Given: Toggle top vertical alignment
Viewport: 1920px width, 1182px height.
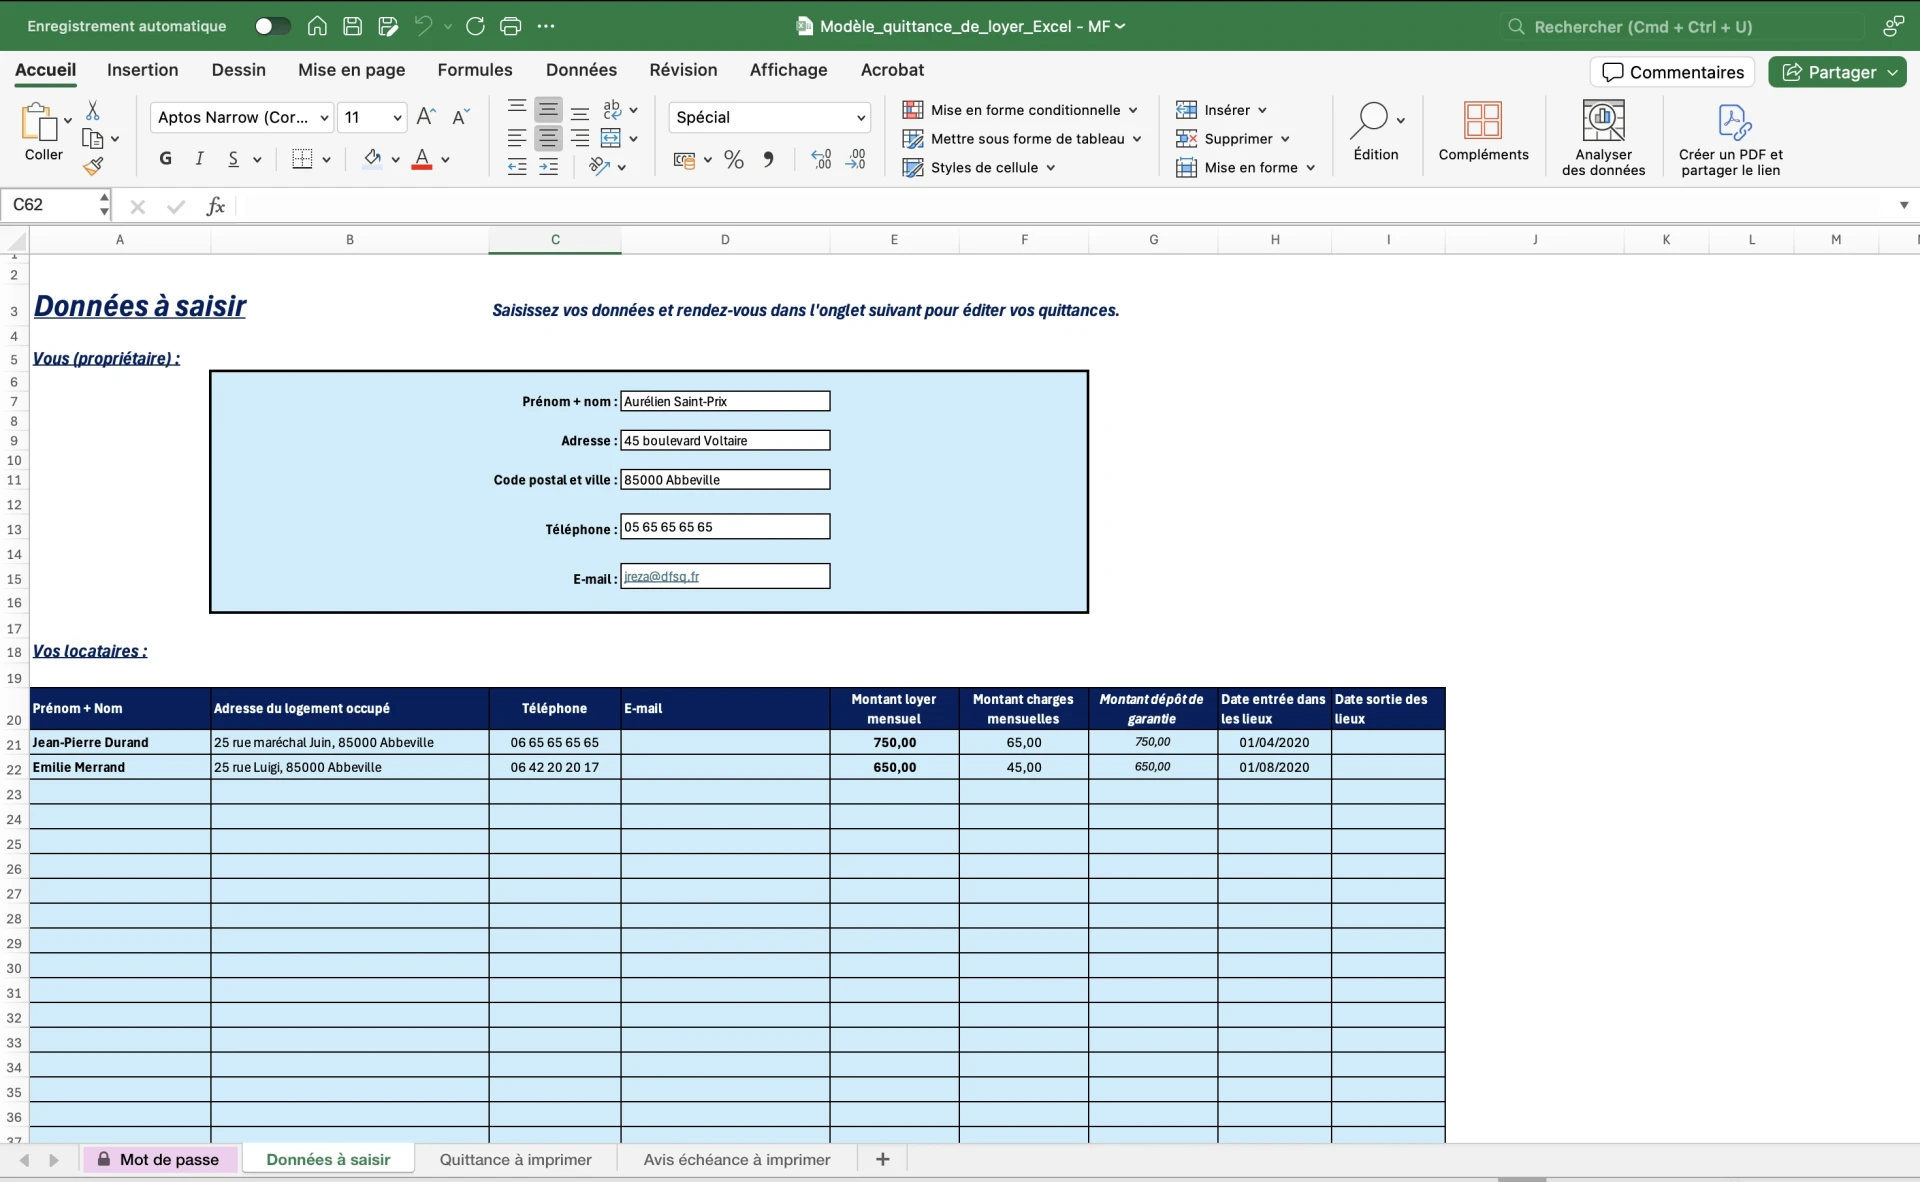Looking at the screenshot, I should tap(516, 109).
